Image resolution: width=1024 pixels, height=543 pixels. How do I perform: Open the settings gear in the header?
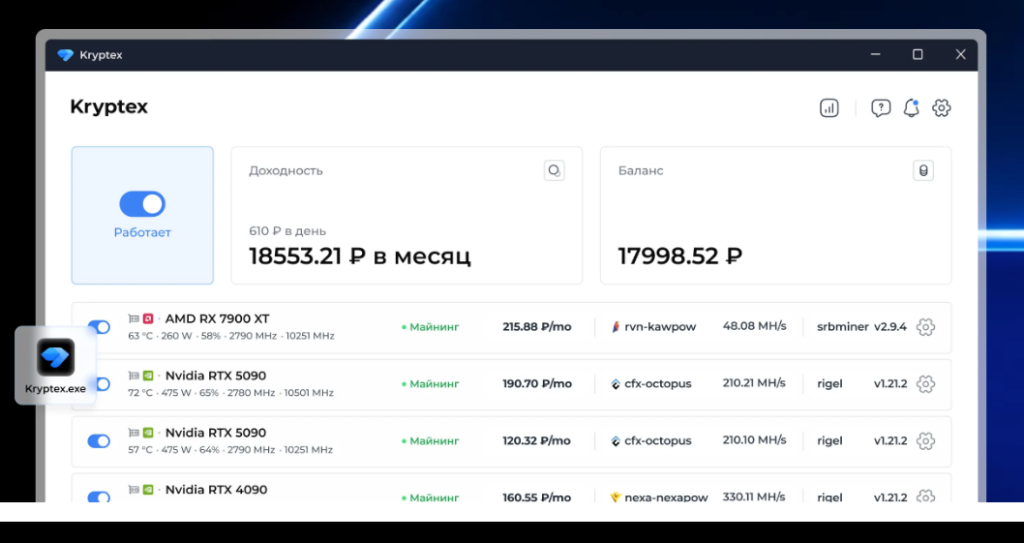click(941, 108)
